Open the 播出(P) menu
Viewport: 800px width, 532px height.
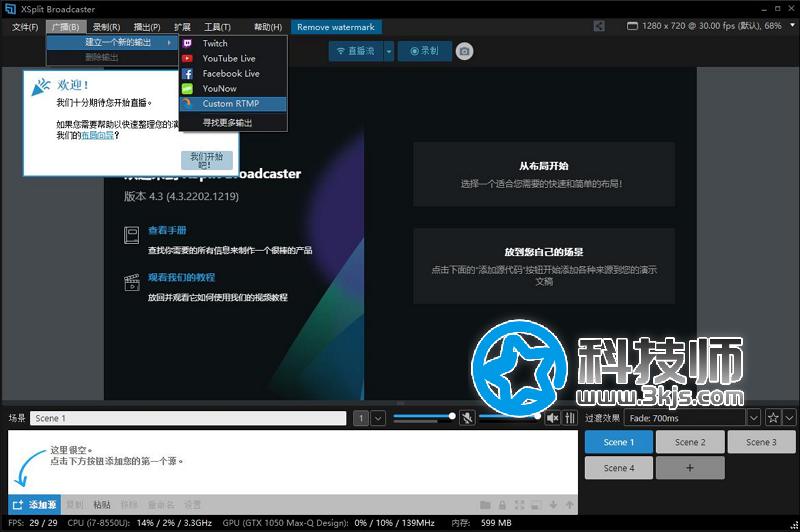tap(147, 27)
